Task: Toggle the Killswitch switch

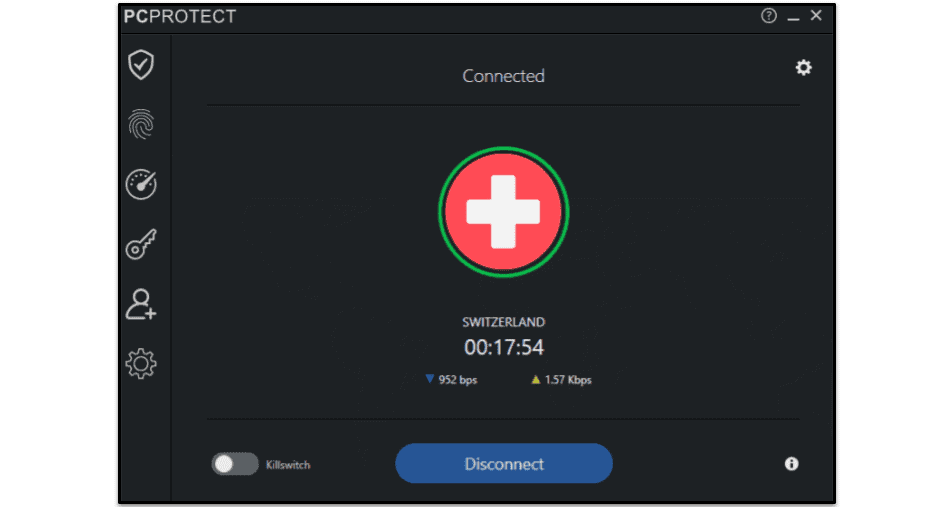Action: coord(235,464)
